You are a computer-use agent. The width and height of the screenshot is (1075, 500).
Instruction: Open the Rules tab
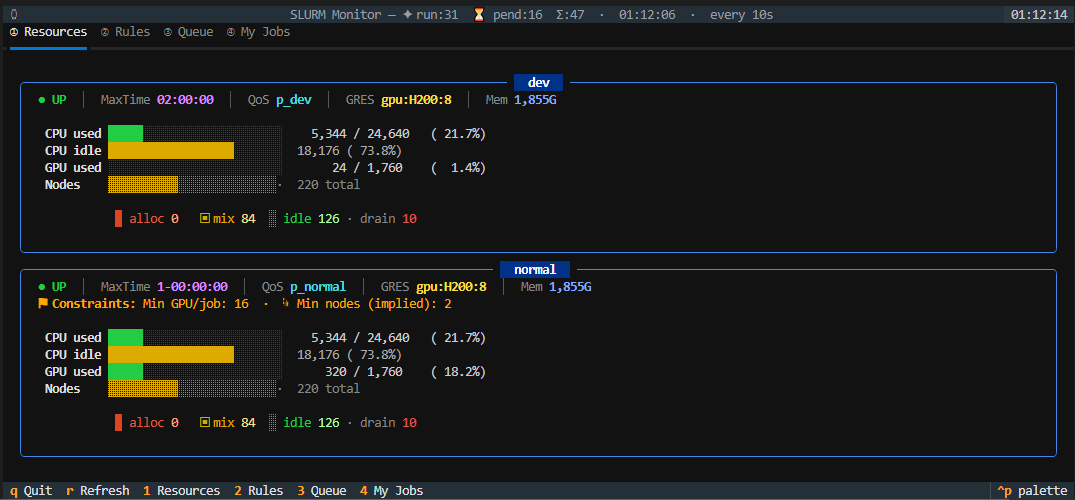click(125, 32)
